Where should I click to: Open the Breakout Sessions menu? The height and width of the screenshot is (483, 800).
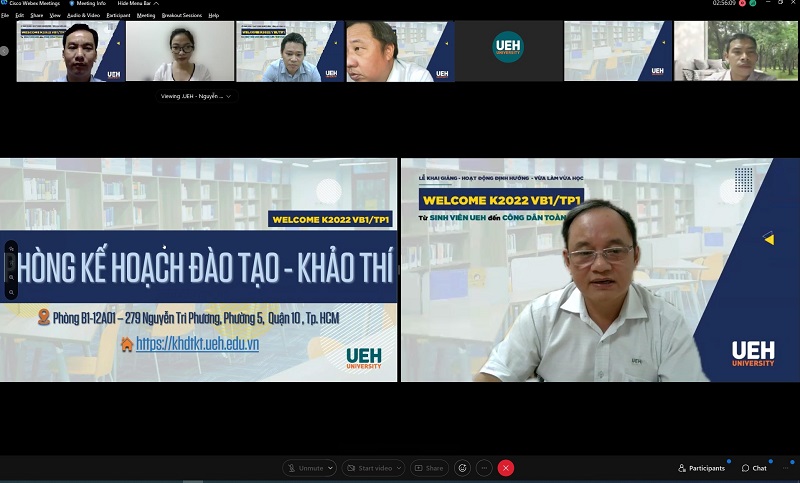(x=182, y=15)
